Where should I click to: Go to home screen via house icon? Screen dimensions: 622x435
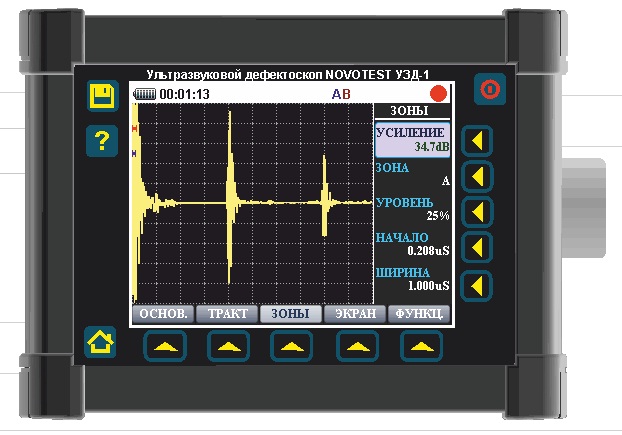tap(100, 342)
